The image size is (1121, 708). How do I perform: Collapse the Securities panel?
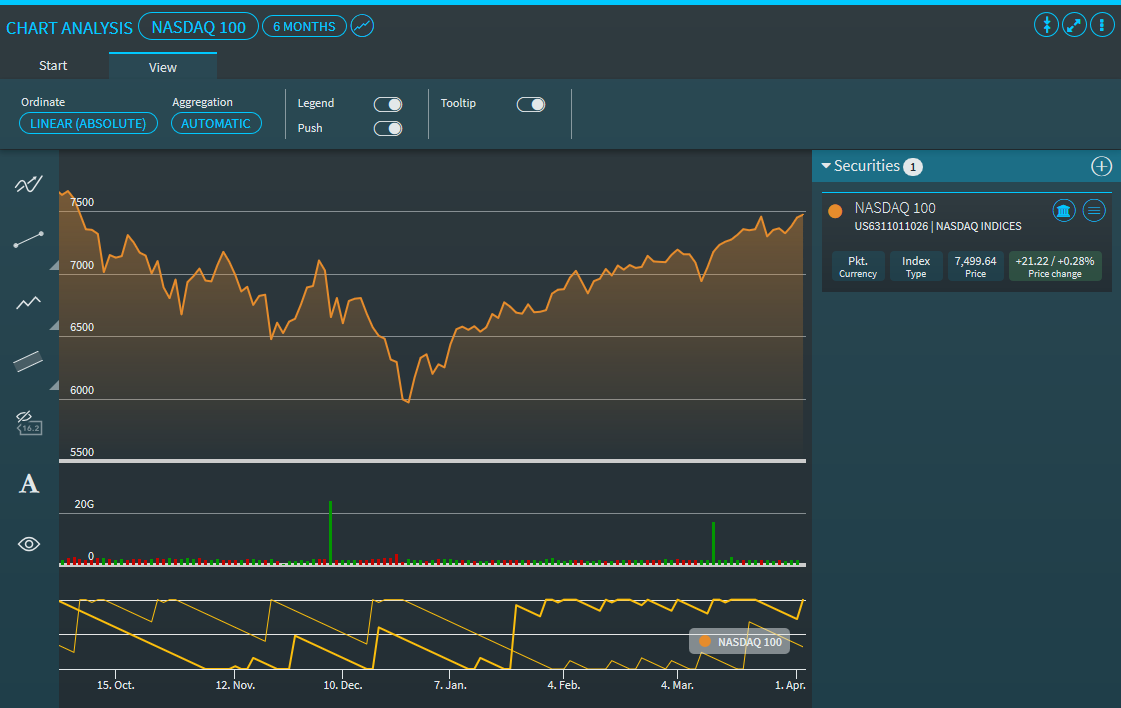coord(827,166)
